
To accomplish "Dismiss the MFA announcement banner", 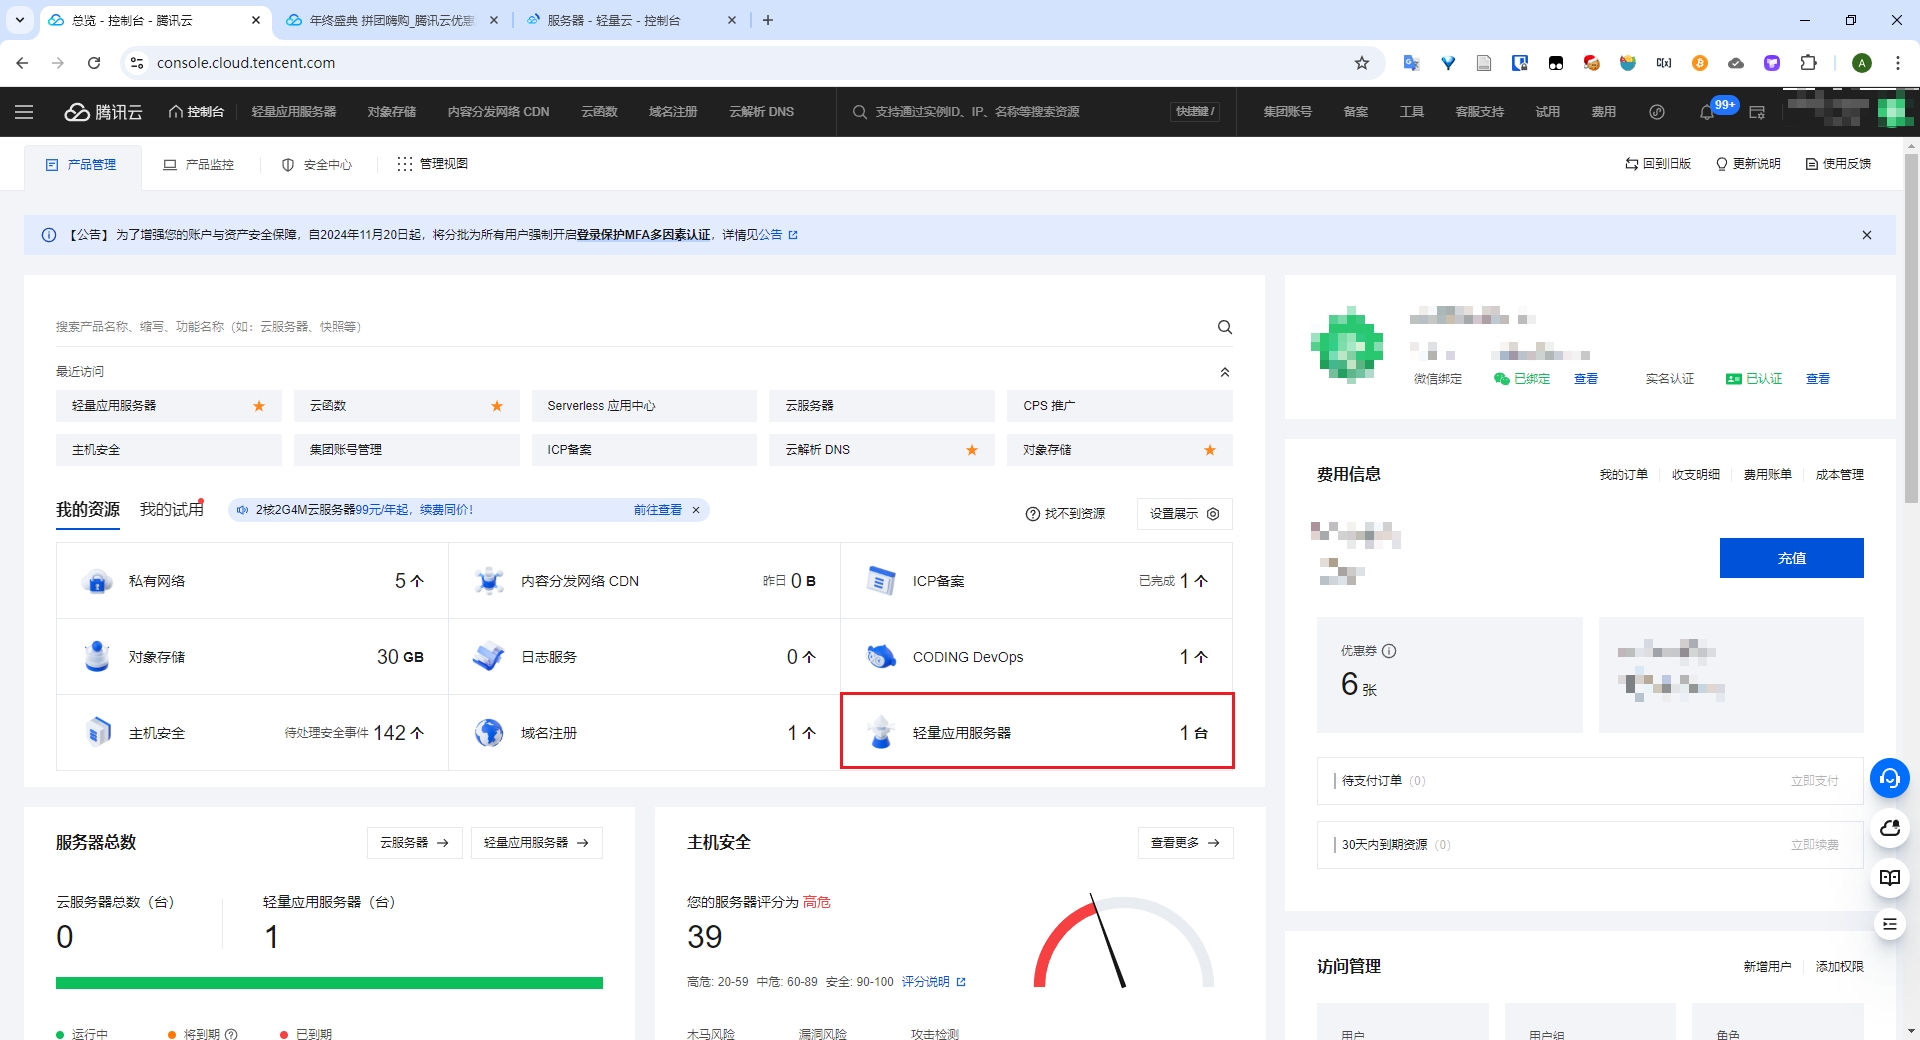I will coord(1866,235).
